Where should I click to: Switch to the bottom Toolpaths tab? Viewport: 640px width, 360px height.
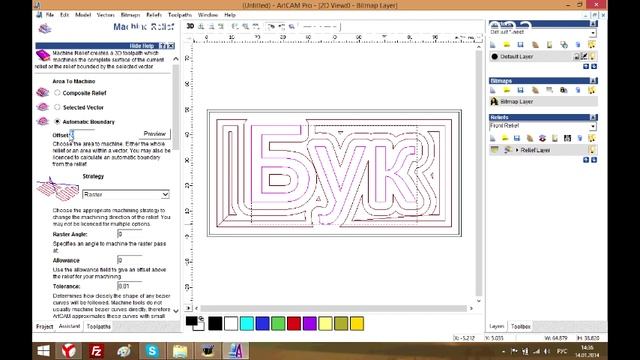99,327
